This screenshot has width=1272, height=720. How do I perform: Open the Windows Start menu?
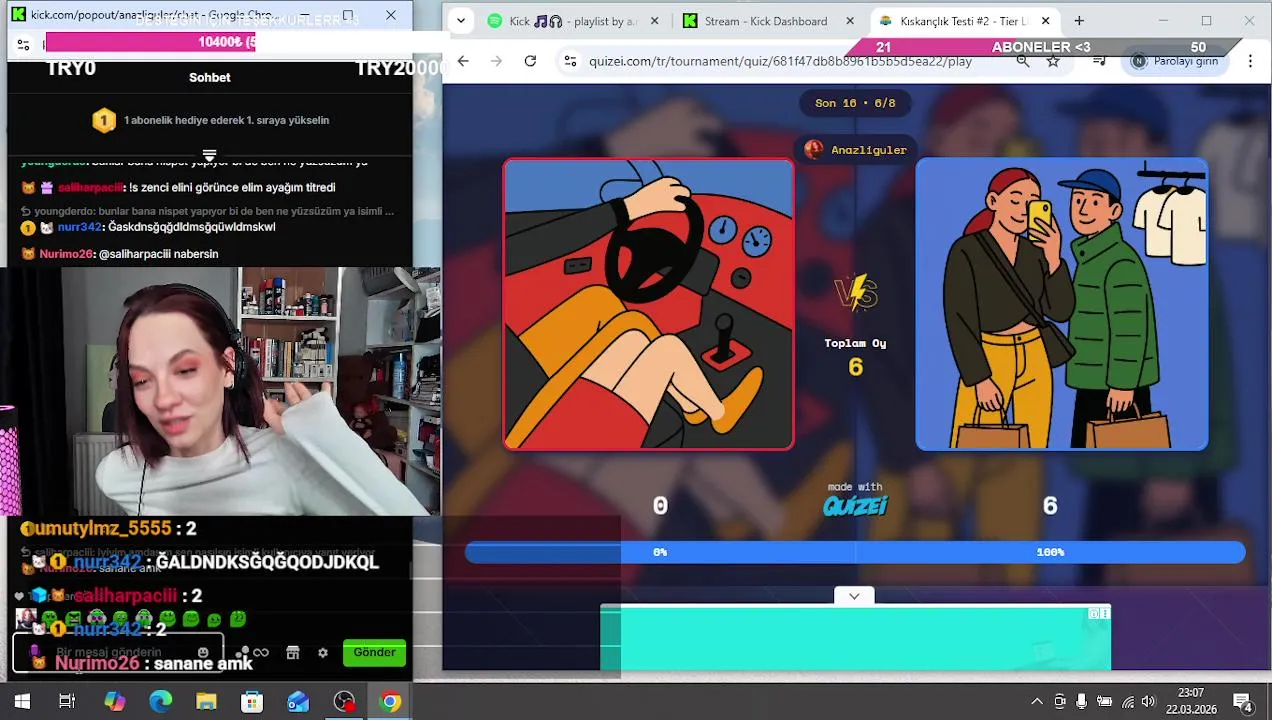point(22,702)
